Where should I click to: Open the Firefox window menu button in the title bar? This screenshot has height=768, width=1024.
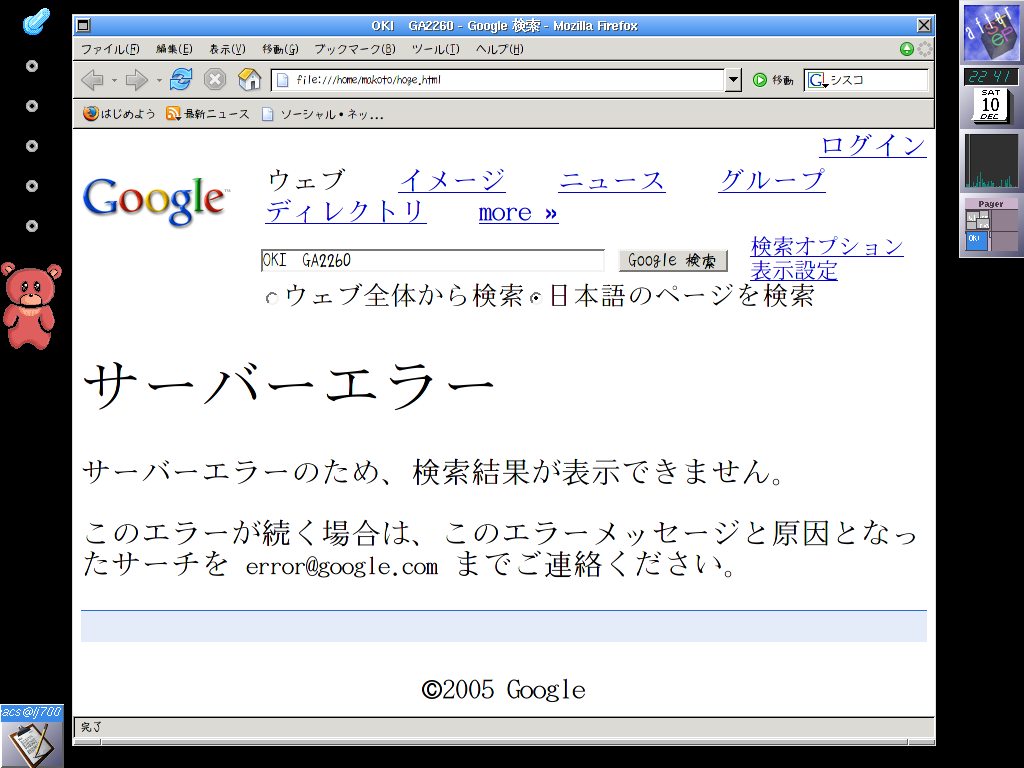coord(83,25)
